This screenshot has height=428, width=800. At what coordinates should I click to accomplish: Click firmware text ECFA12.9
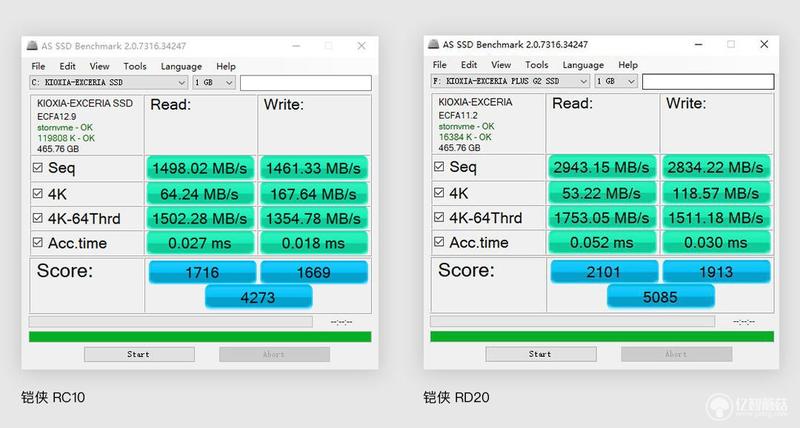pyautogui.click(x=56, y=116)
